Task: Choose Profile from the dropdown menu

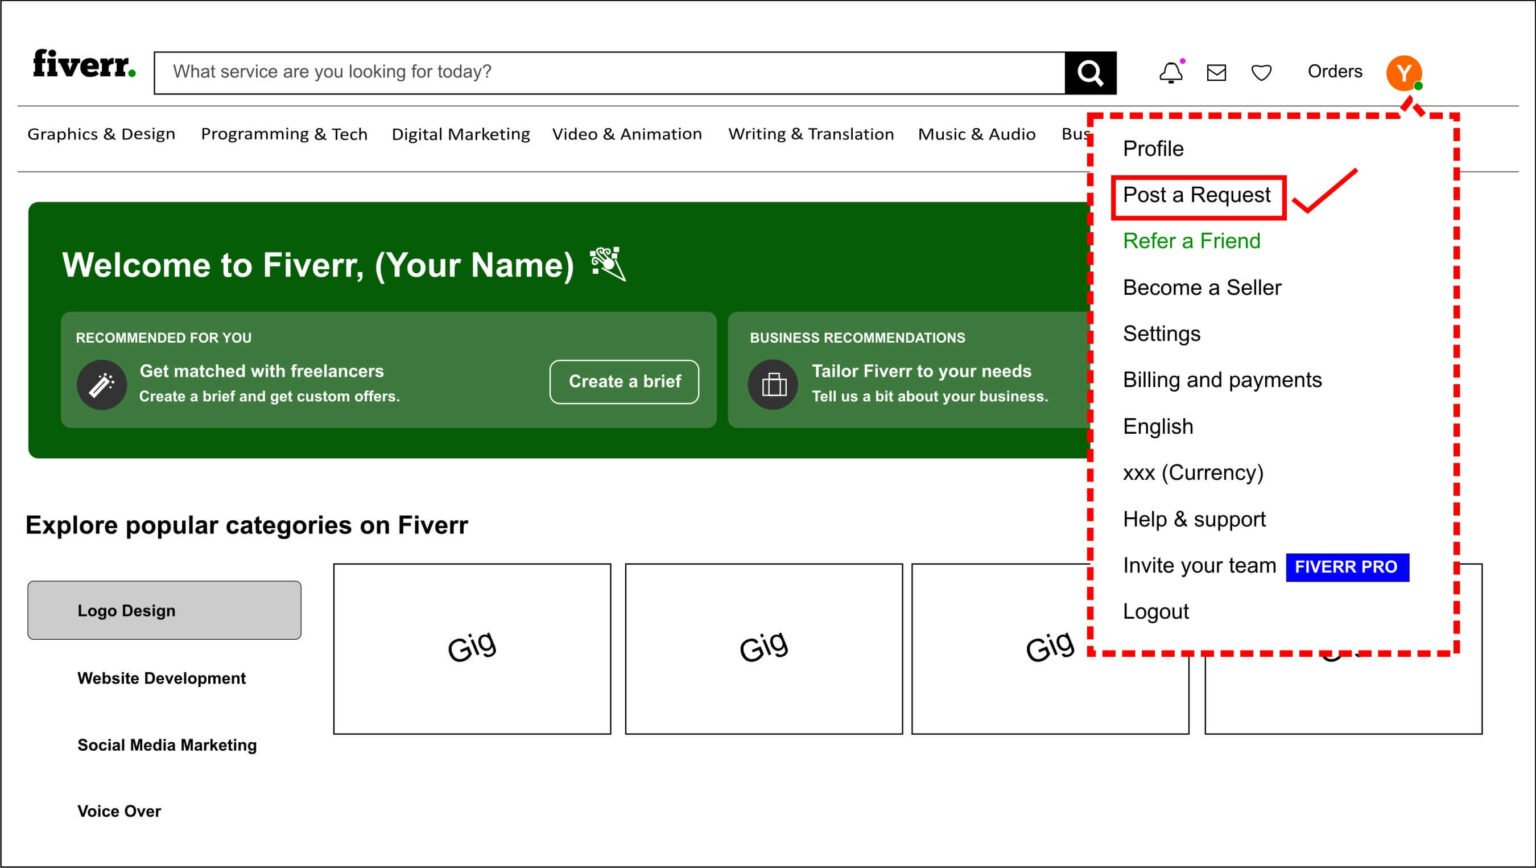Action: (1153, 149)
